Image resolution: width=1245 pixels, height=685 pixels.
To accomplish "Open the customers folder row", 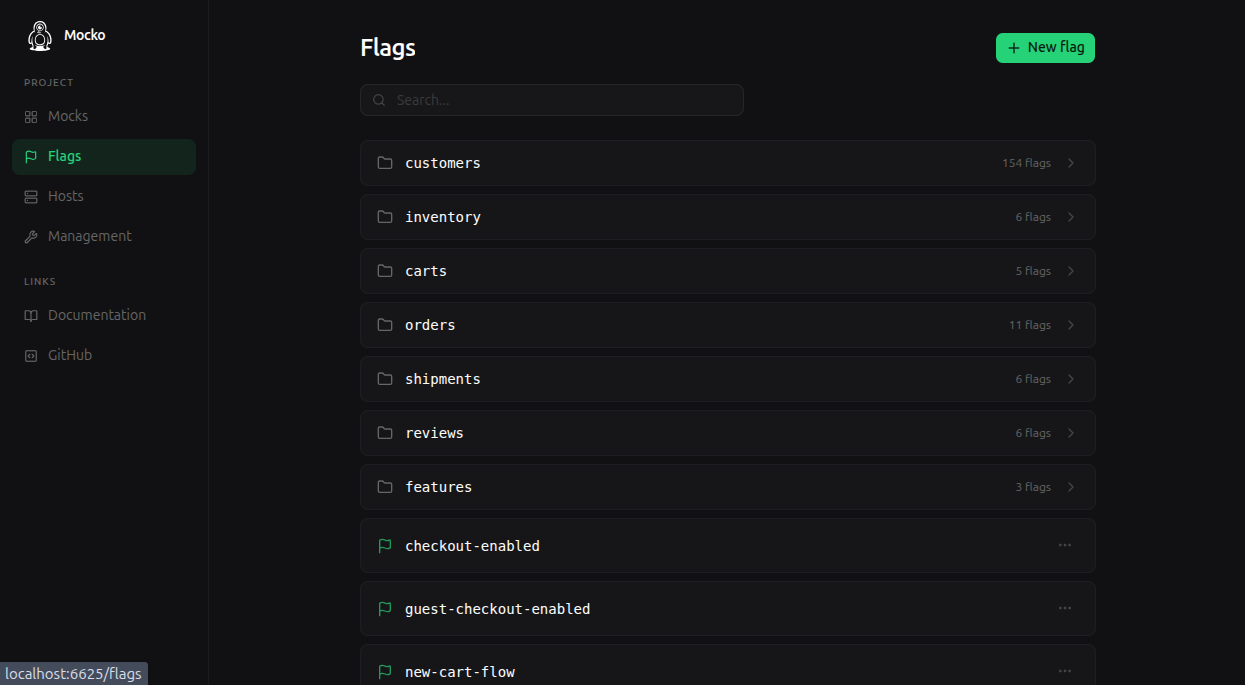I will click(x=728, y=163).
